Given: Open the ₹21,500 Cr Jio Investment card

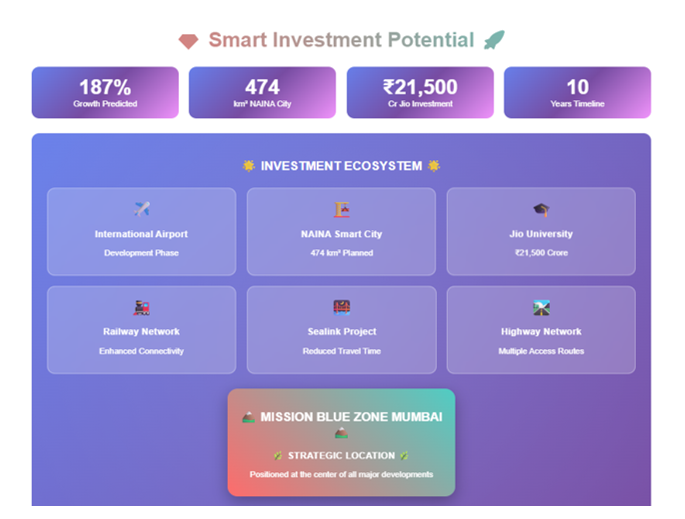Looking at the screenshot, I should click(420, 93).
